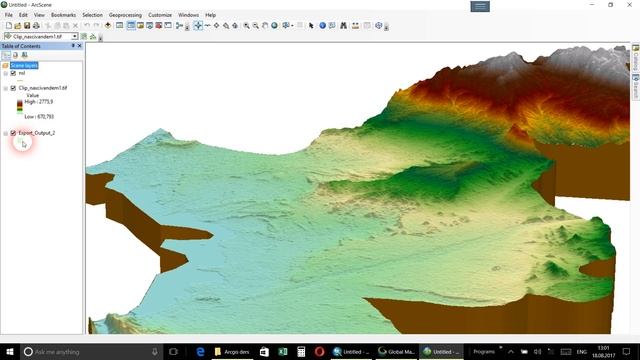Click the Low : 670,793 legend label
Screen dimensions: 640x360
coord(39,117)
